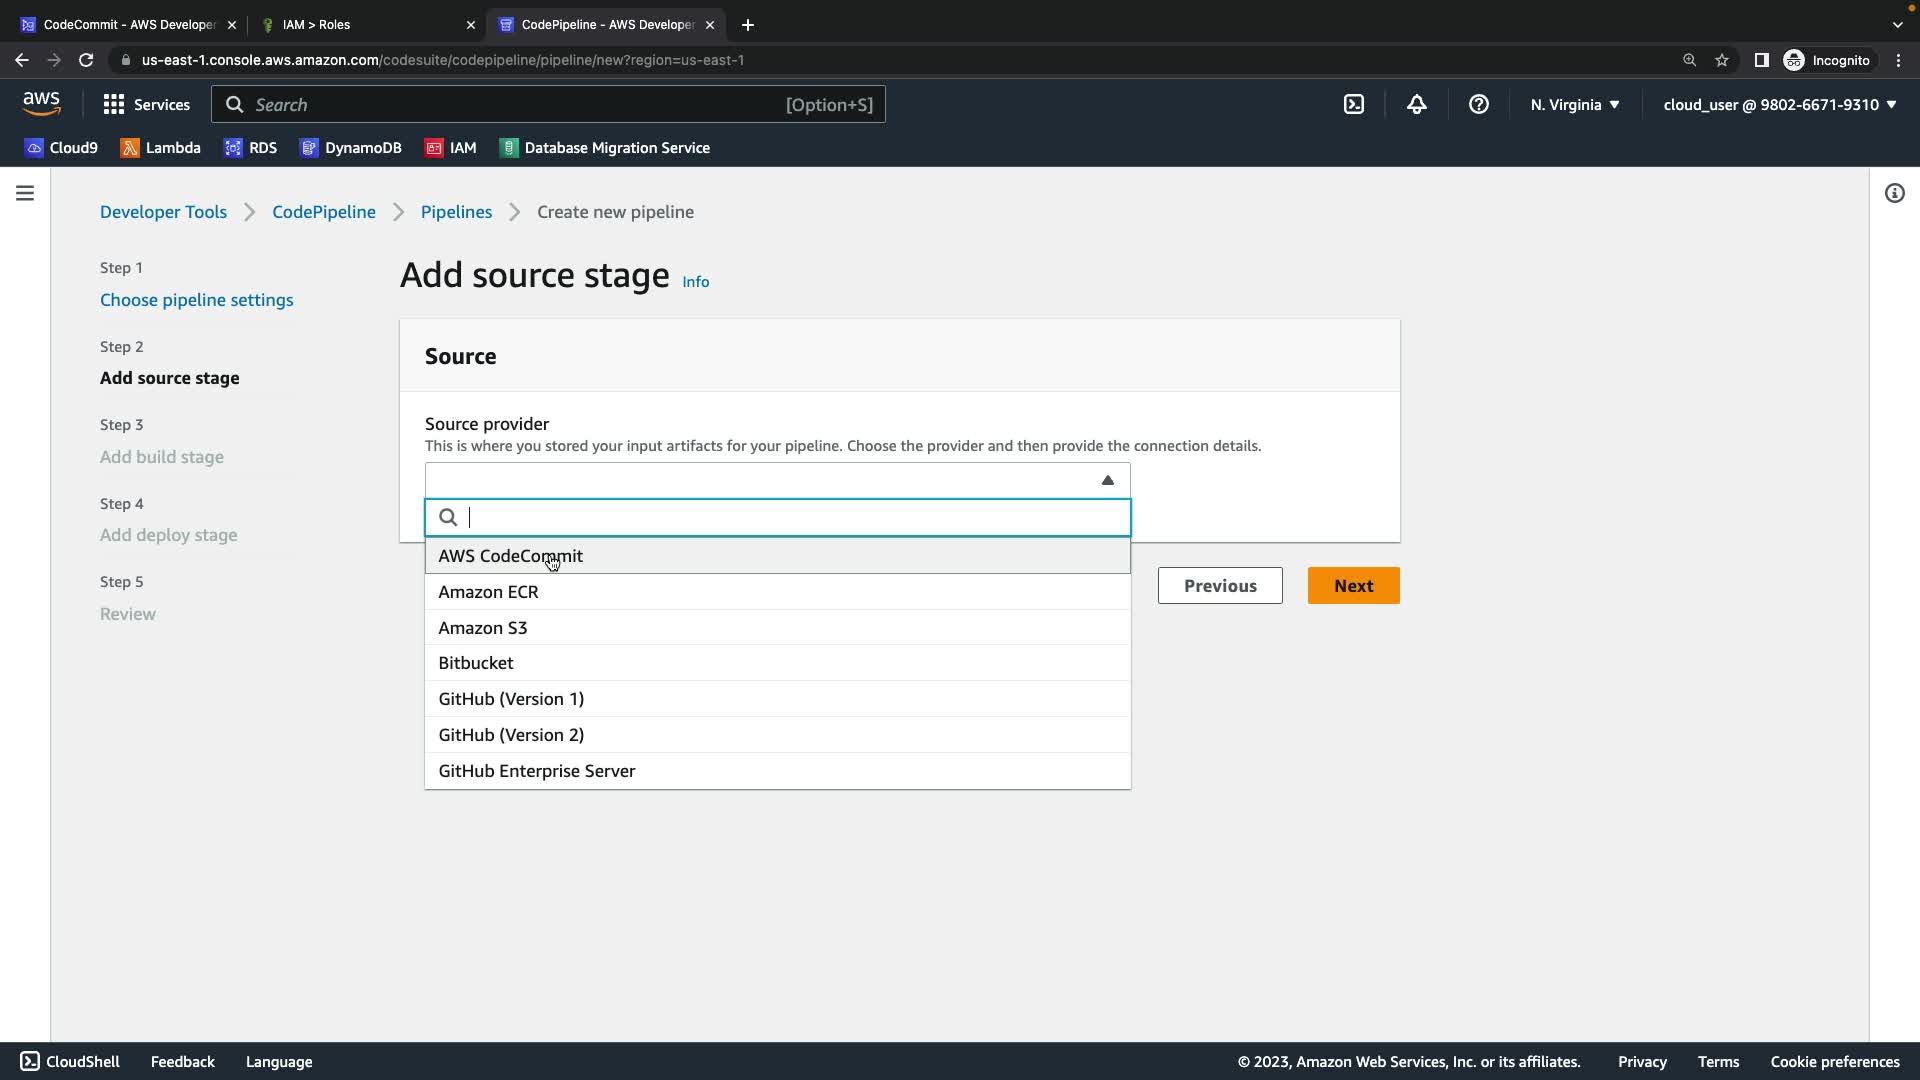Open CloudShell icon in top navigation bar

1353,104
